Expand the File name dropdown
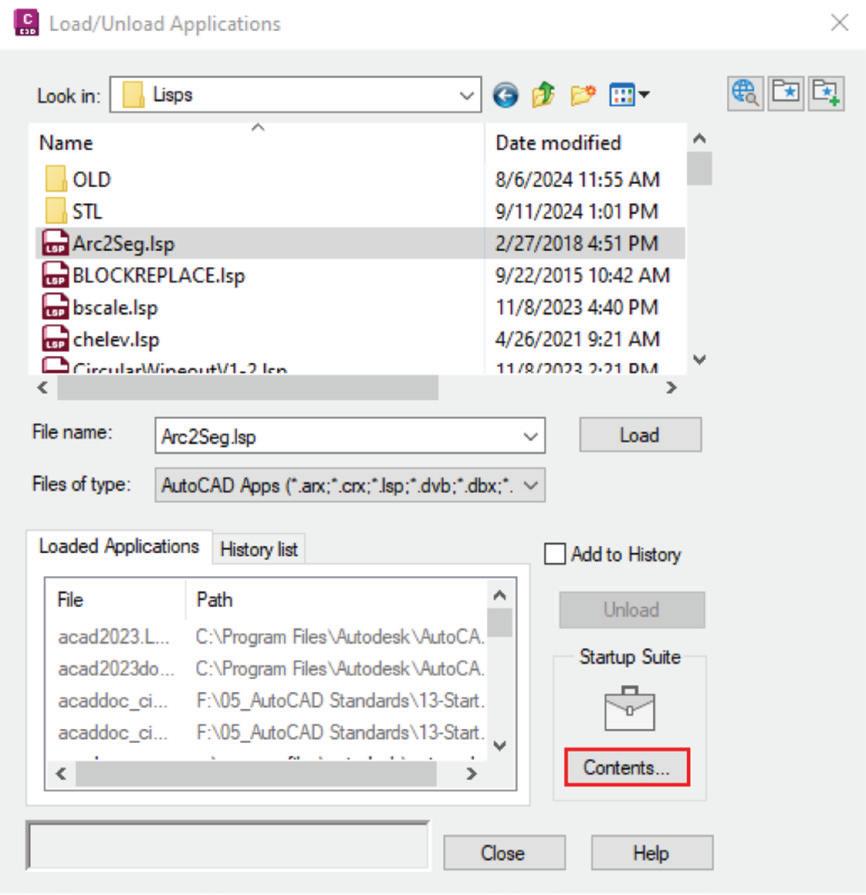The image size is (866, 895). [530, 437]
